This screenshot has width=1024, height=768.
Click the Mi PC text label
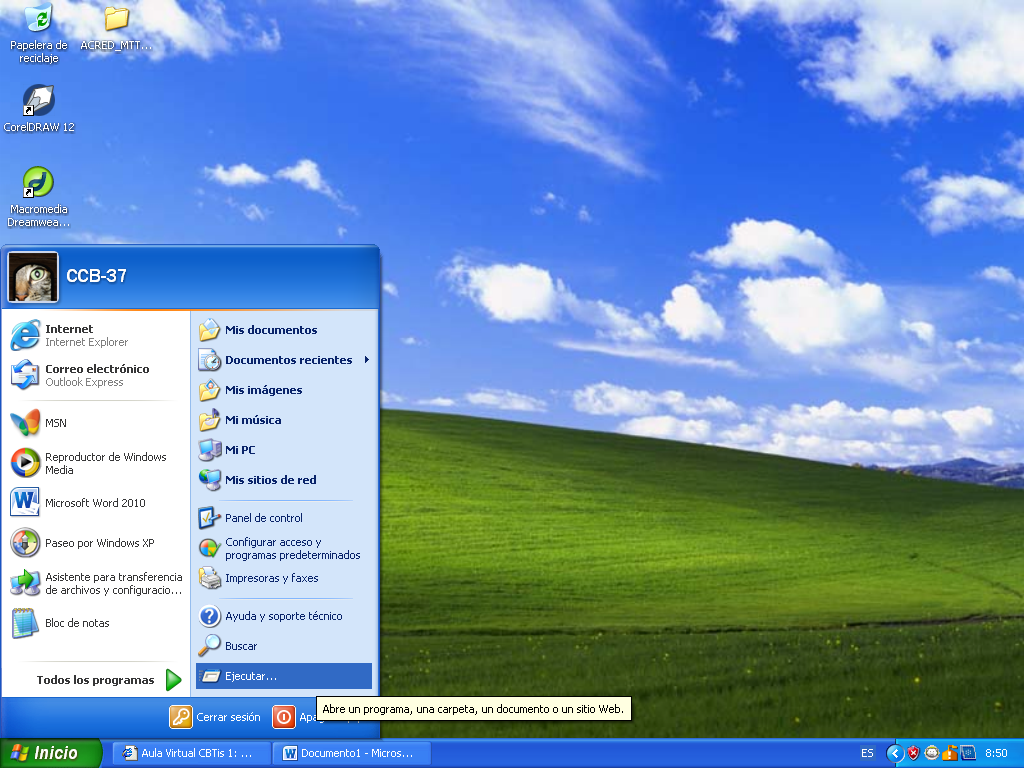click(x=240, y=450)
